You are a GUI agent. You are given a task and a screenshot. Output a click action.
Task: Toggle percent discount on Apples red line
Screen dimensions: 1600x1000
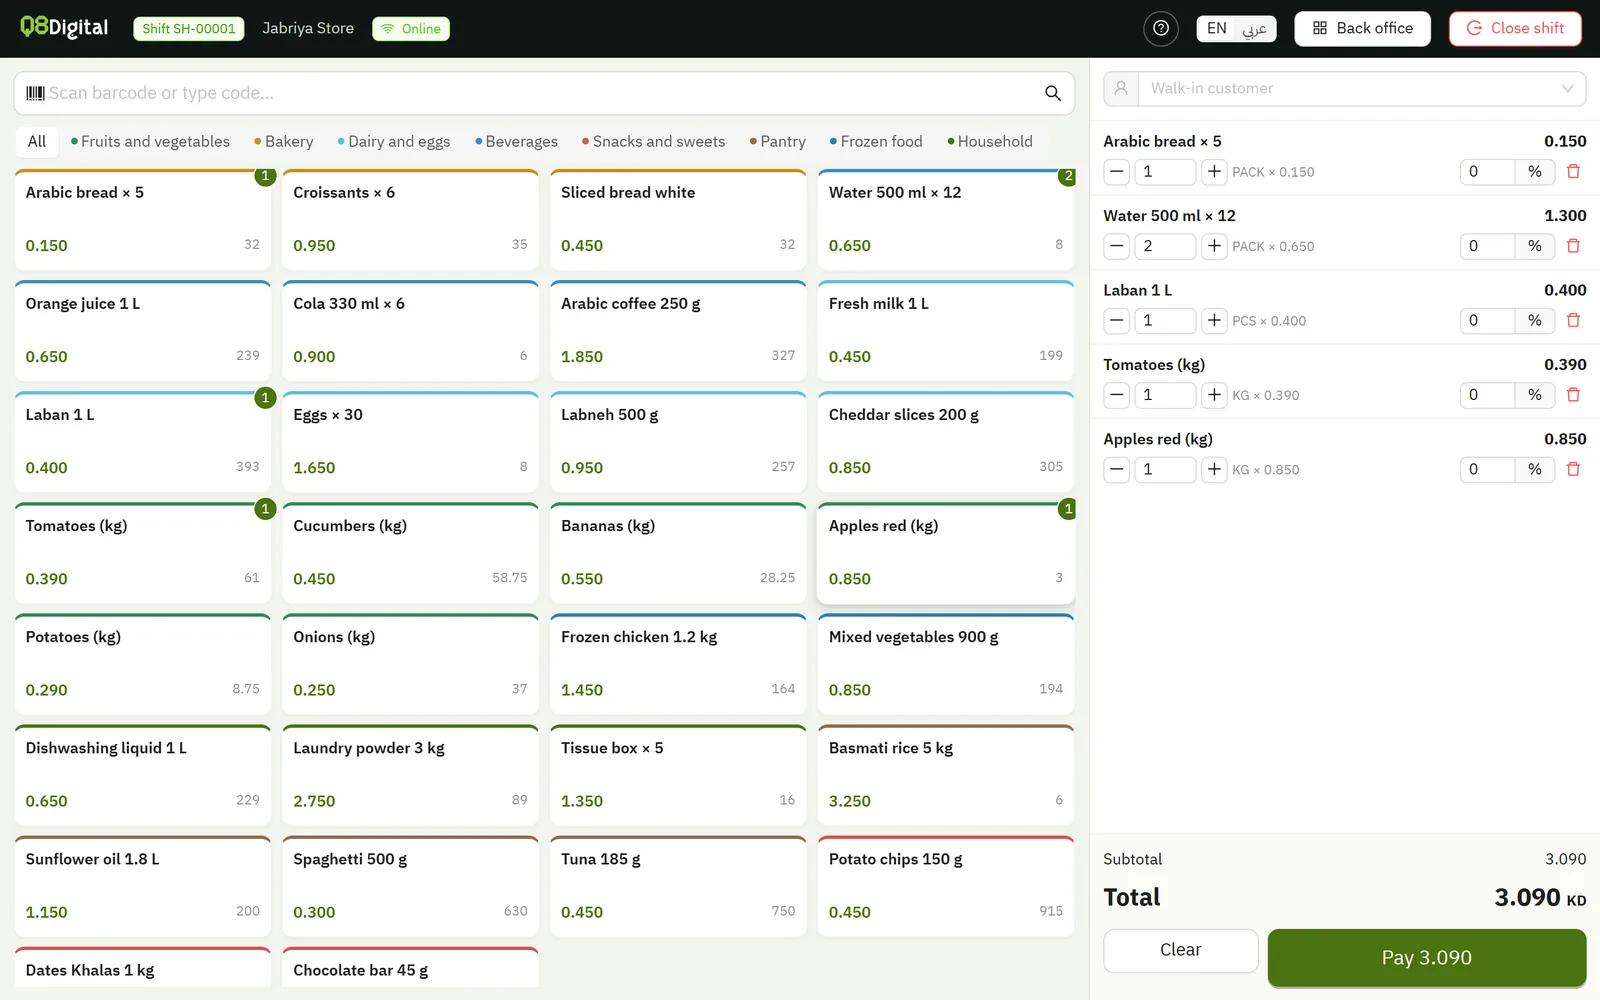click(x=1535, y=470)
